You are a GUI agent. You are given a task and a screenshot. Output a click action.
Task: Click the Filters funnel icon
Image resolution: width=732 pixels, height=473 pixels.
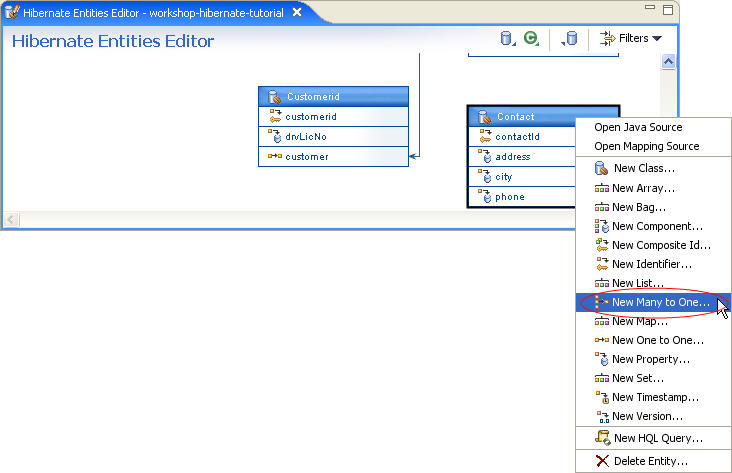pyautogui.click(x=607, y=38)
